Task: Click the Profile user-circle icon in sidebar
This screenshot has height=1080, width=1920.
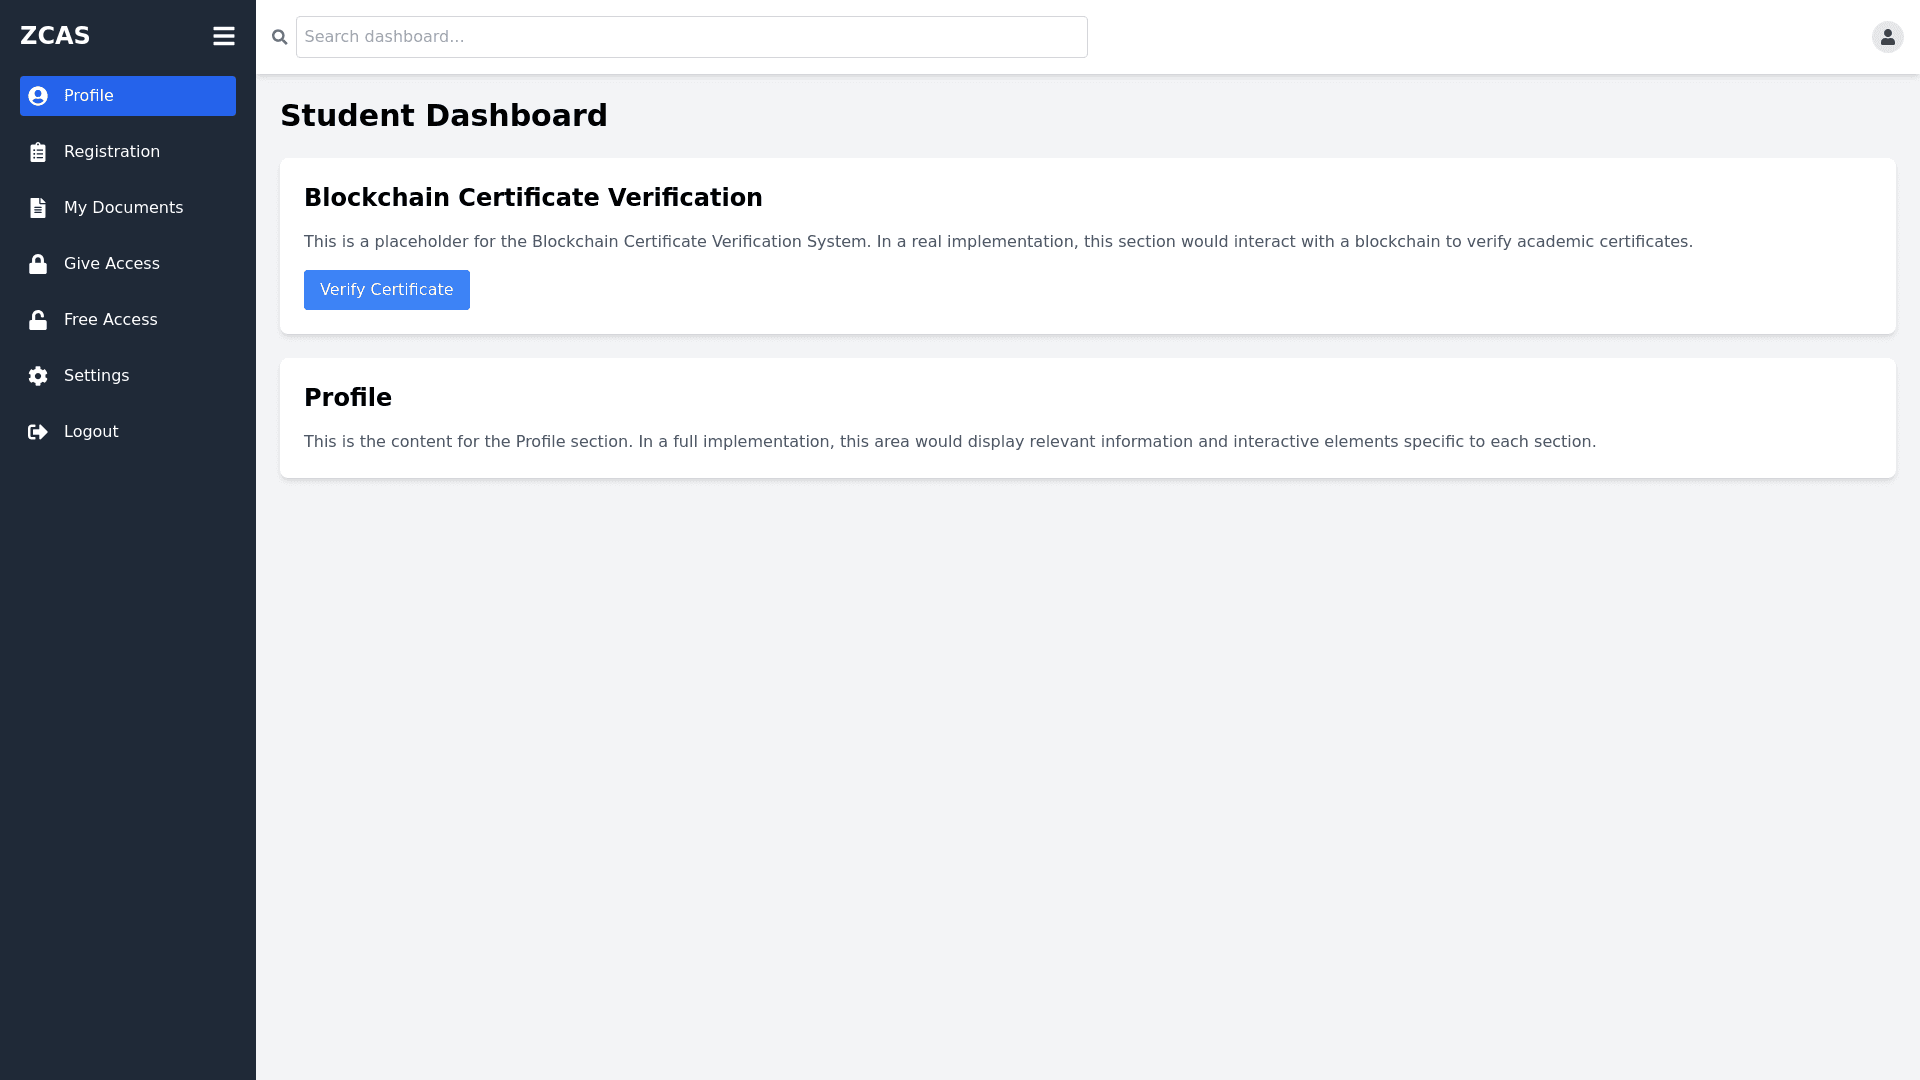Action: pos(38,96)
